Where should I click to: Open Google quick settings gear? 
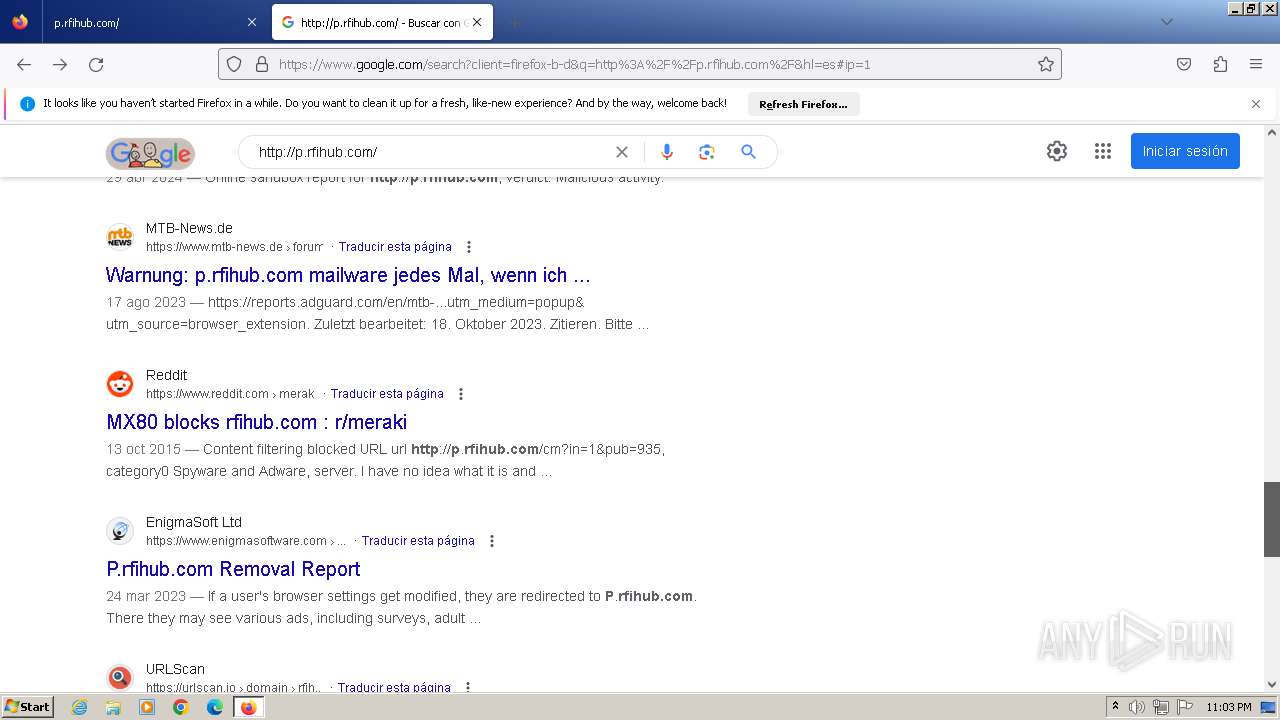(1057, 151)
